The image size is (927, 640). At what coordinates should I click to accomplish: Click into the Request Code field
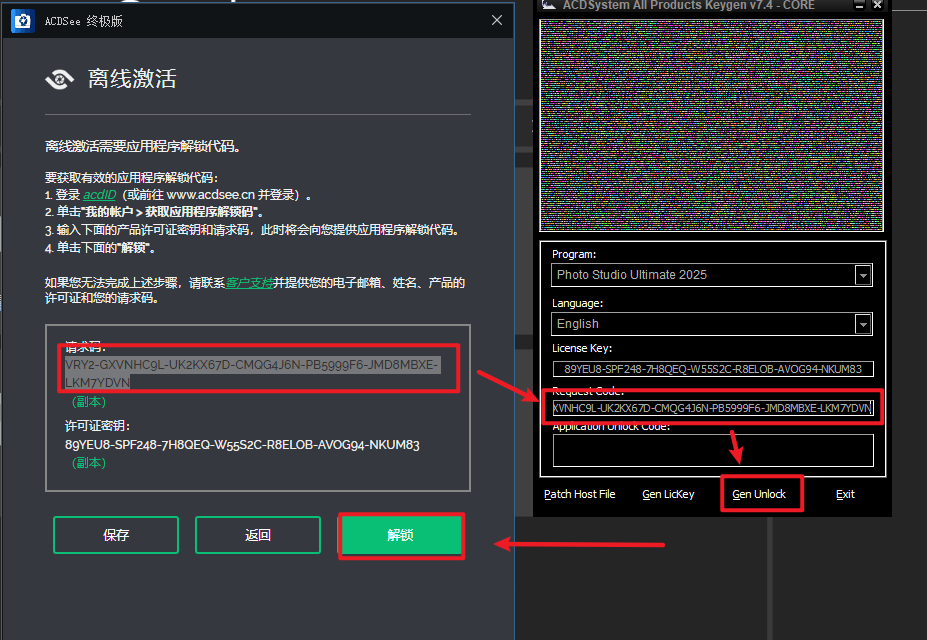pos(712,408)
